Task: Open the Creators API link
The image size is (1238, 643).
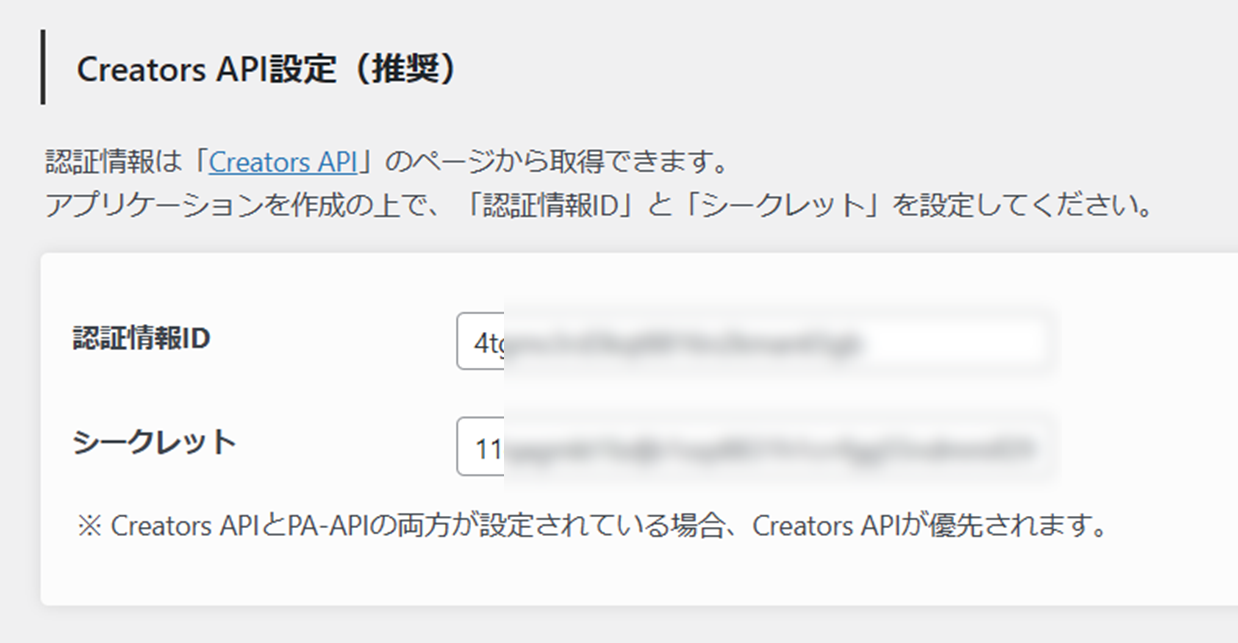Action: coord(283,161)
